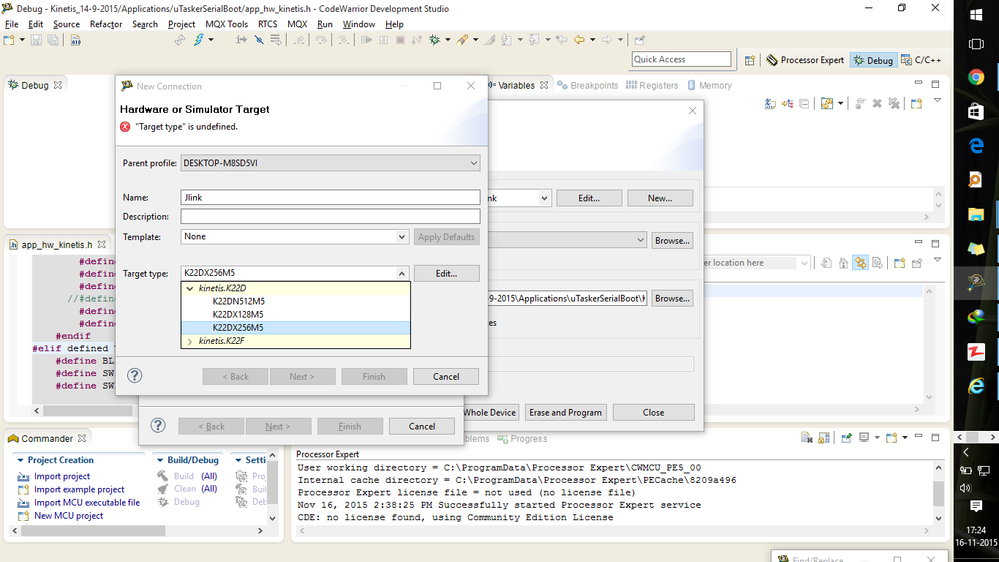Click the Edit... button beside Target type
Screen dimensions: 999x562
coord(446,273)
